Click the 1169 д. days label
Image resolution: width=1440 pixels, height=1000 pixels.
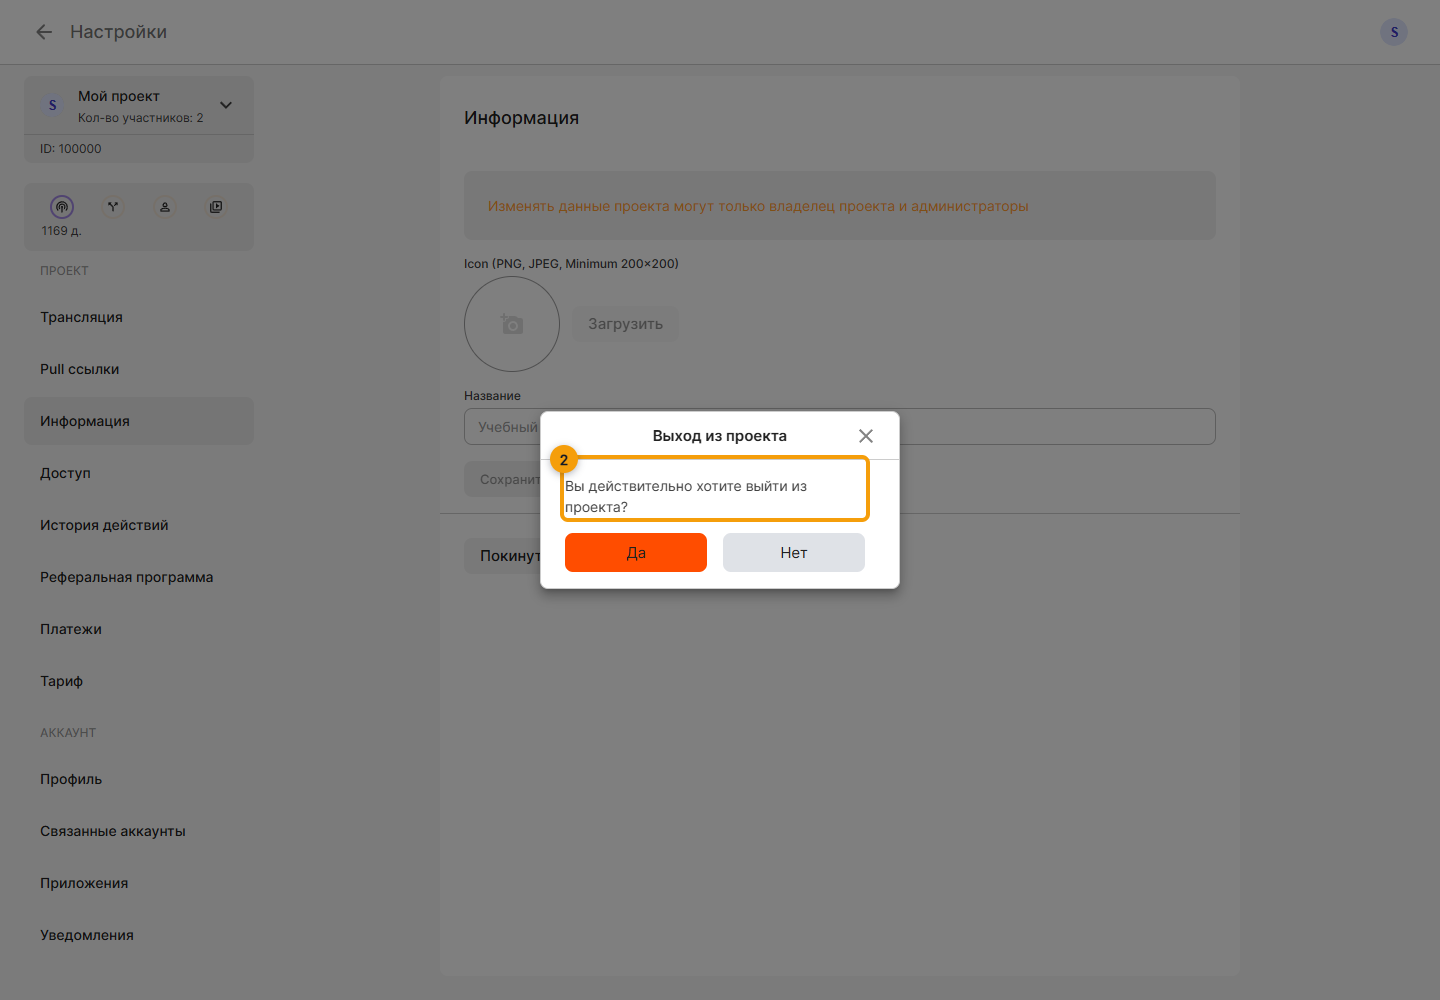[62, 231]
